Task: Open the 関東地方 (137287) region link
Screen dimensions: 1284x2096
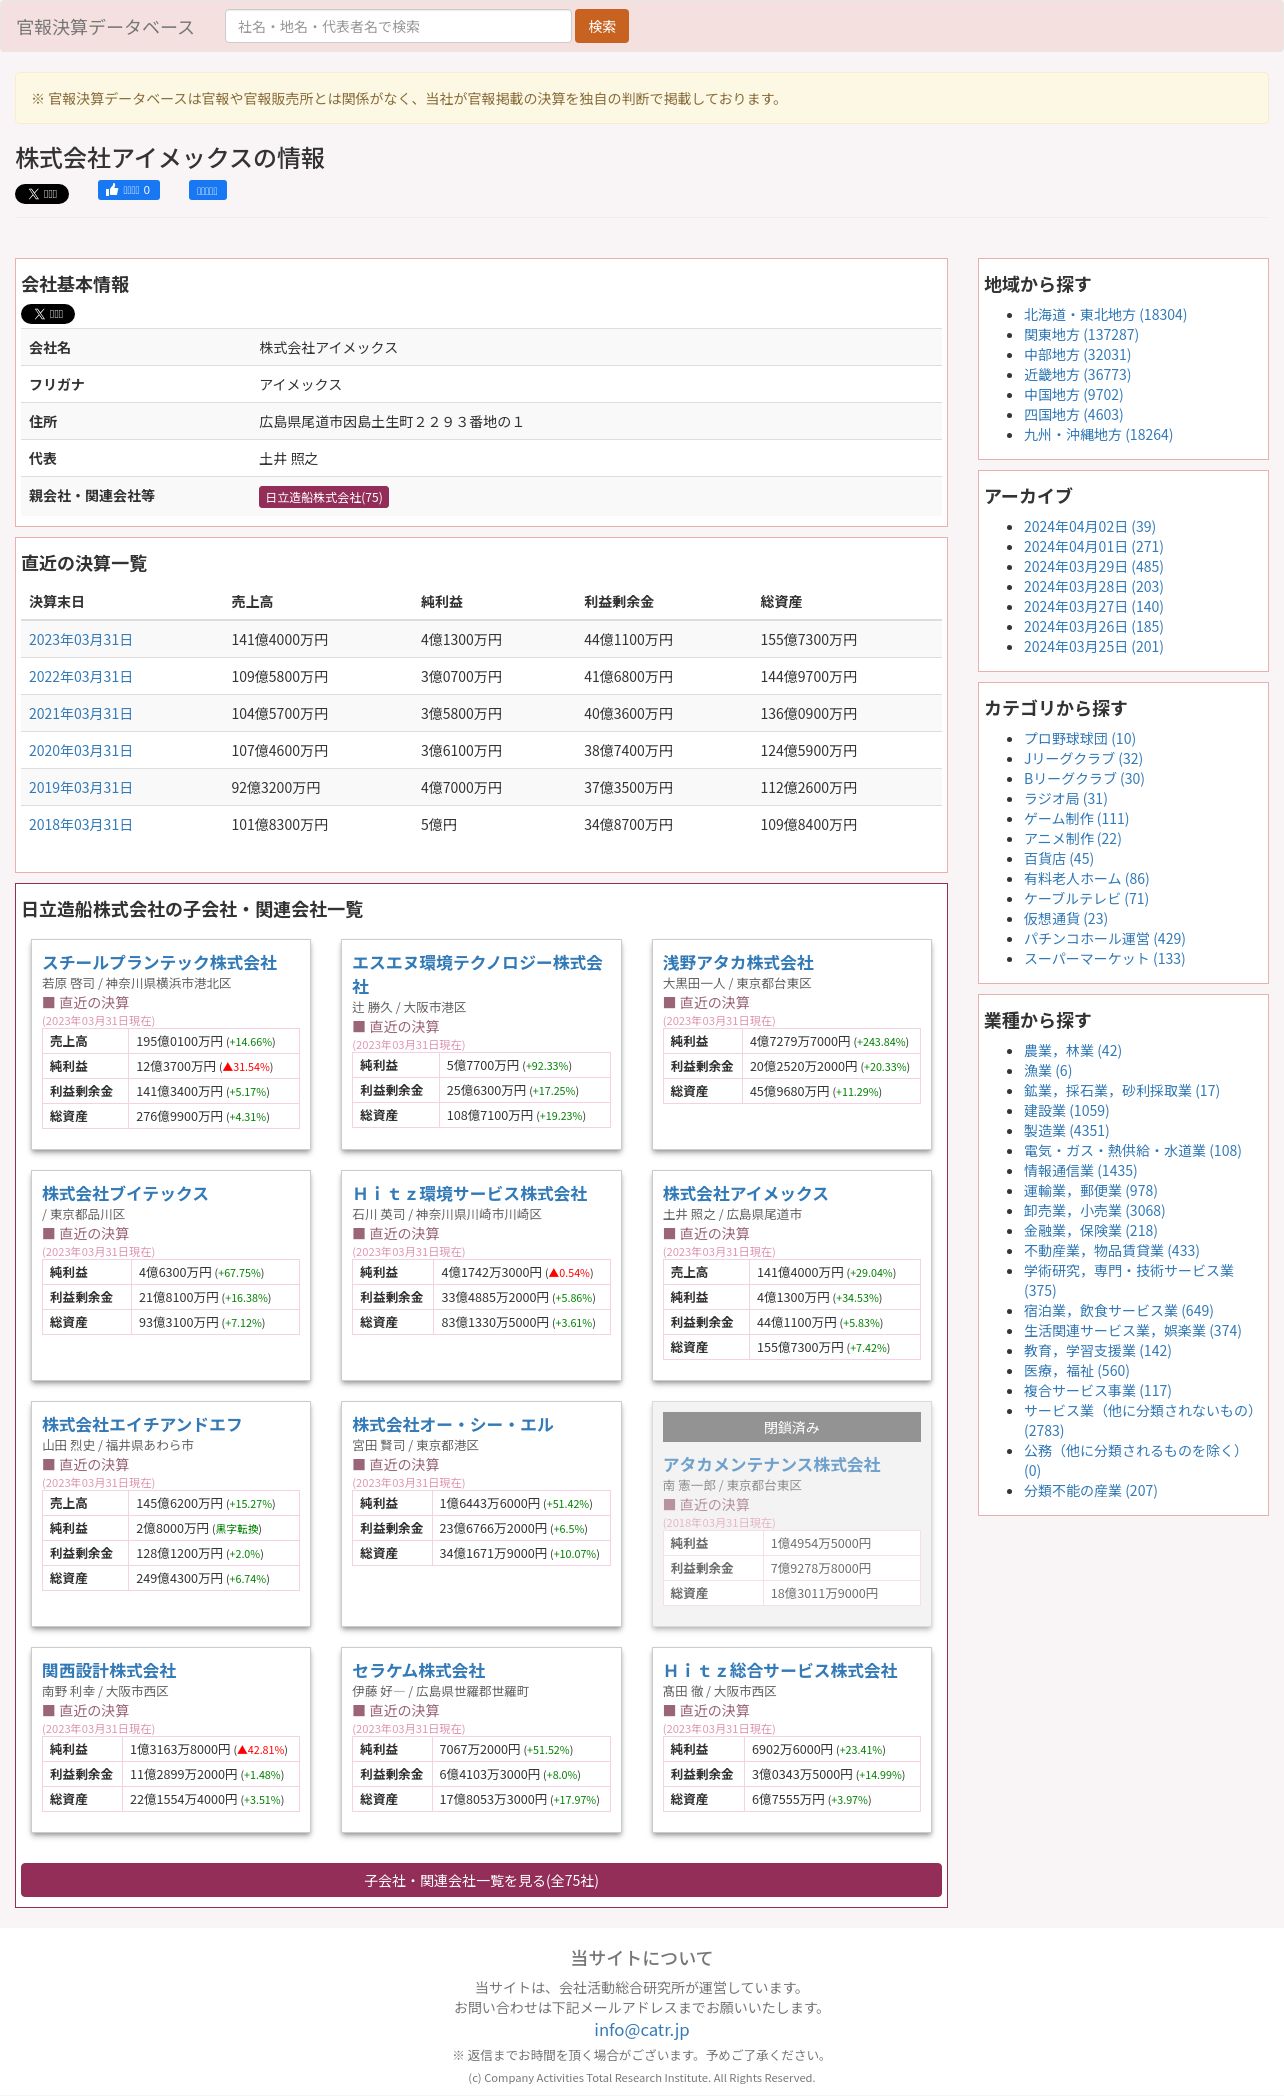Action: click(x=1081, y=335)
